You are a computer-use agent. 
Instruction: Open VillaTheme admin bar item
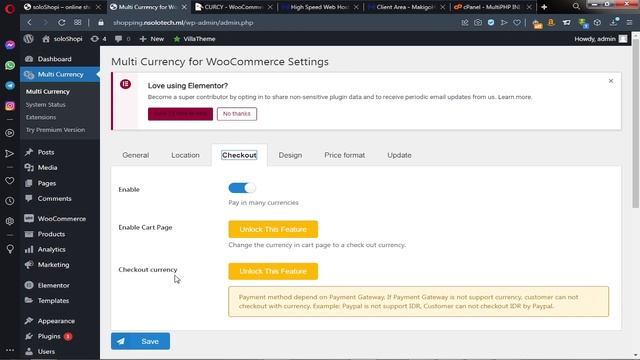coord(194,39)
